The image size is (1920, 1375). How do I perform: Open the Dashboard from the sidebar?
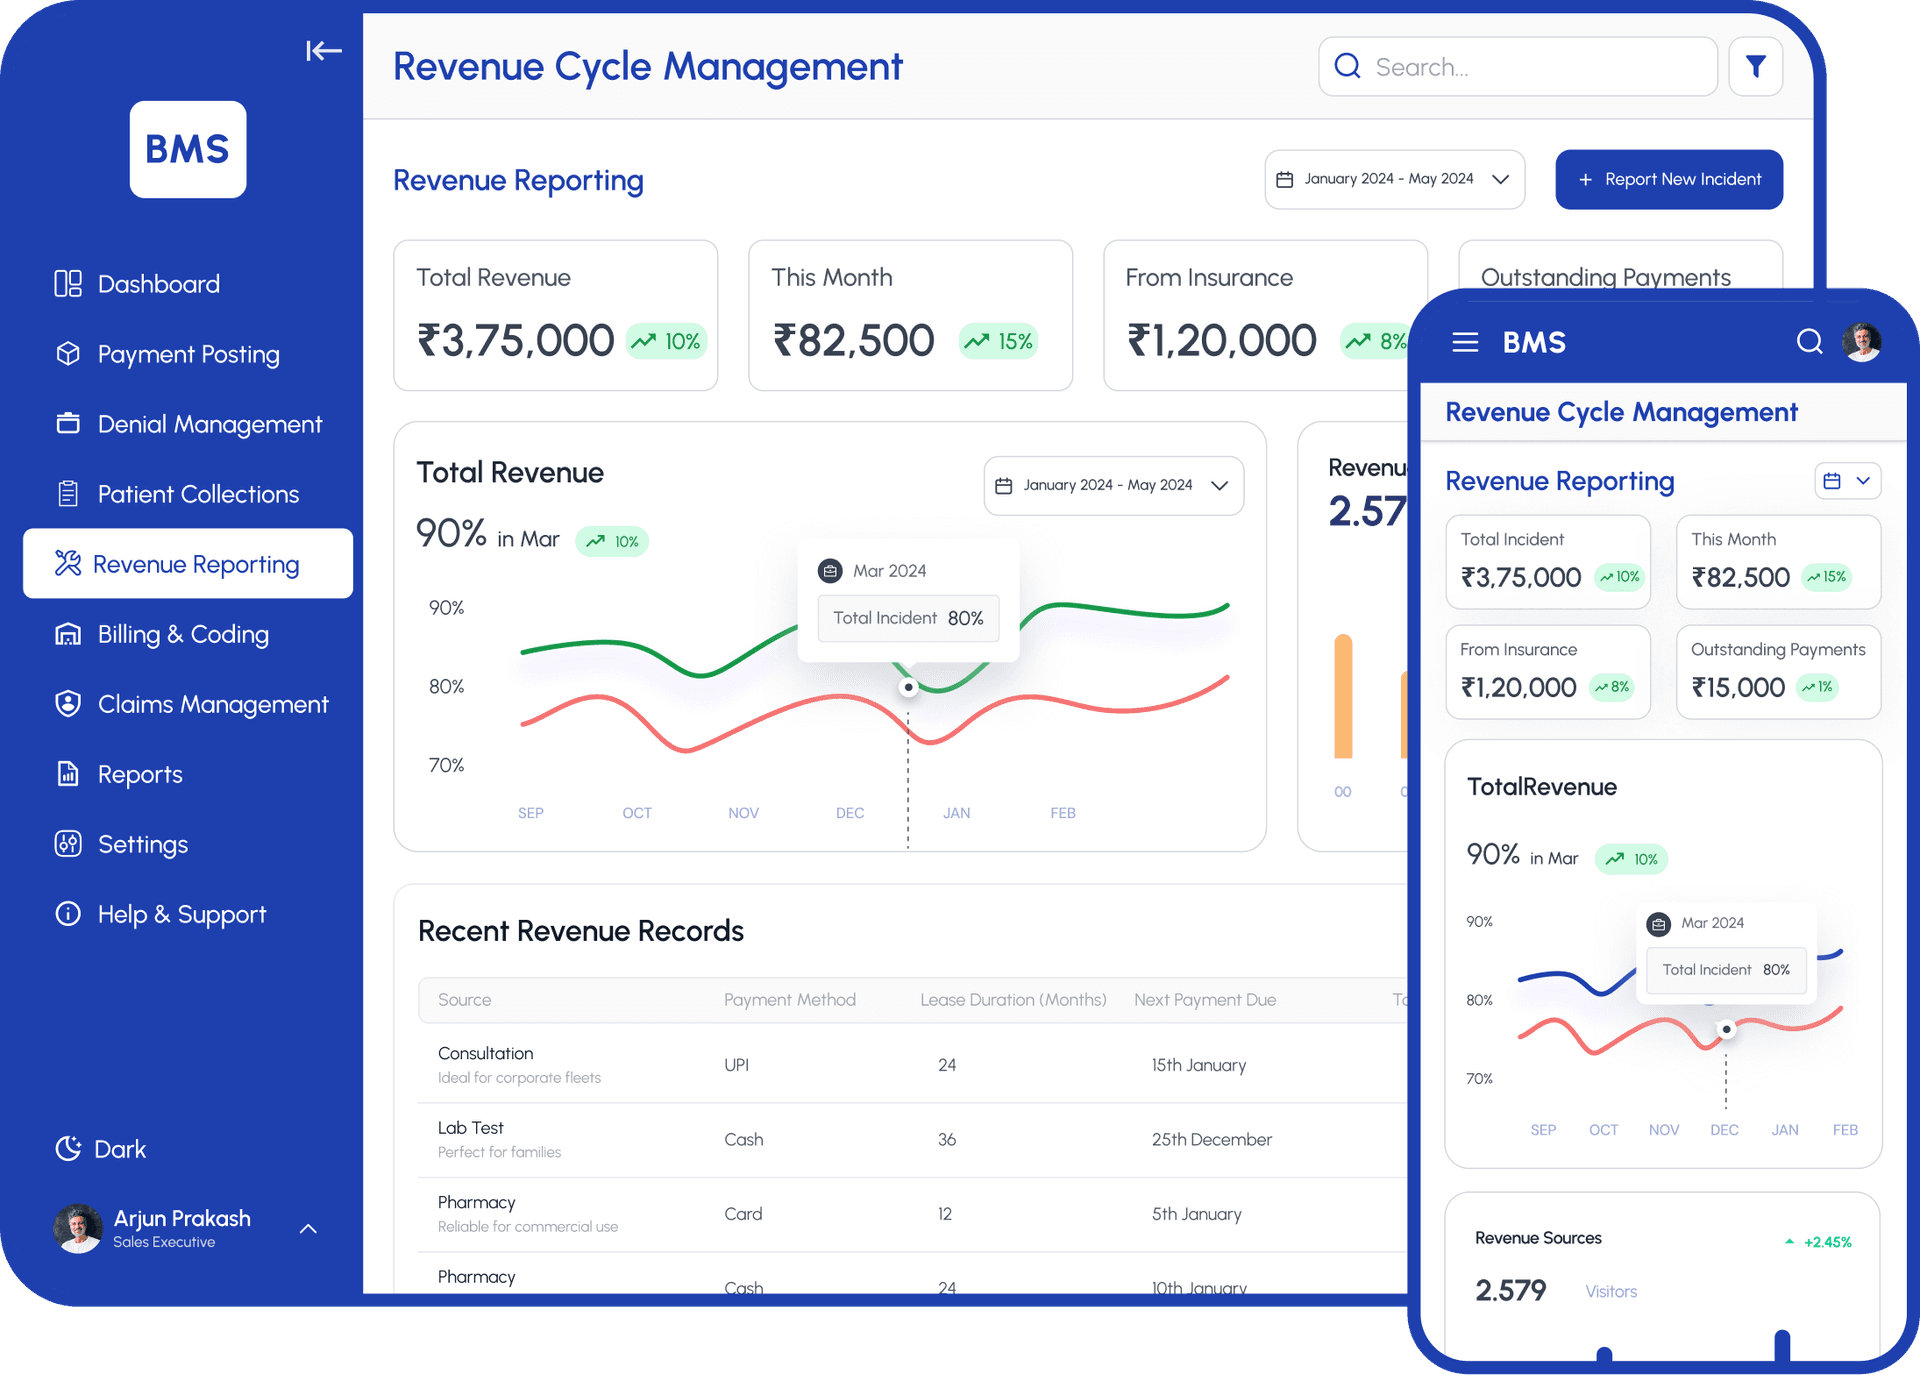coord(158,283)
